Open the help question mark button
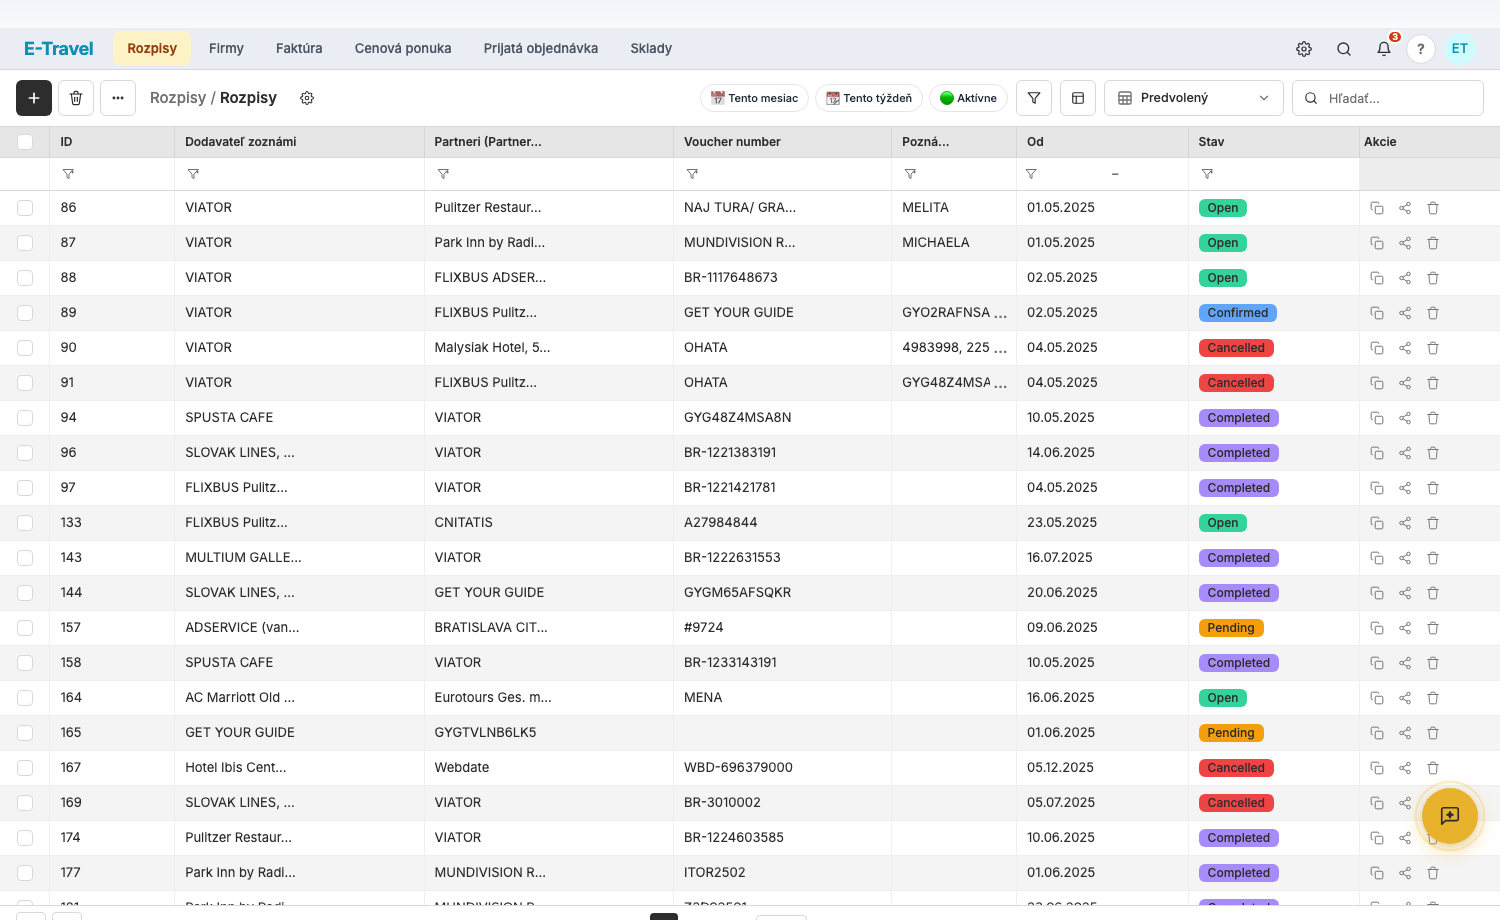 pos(1421,49)
